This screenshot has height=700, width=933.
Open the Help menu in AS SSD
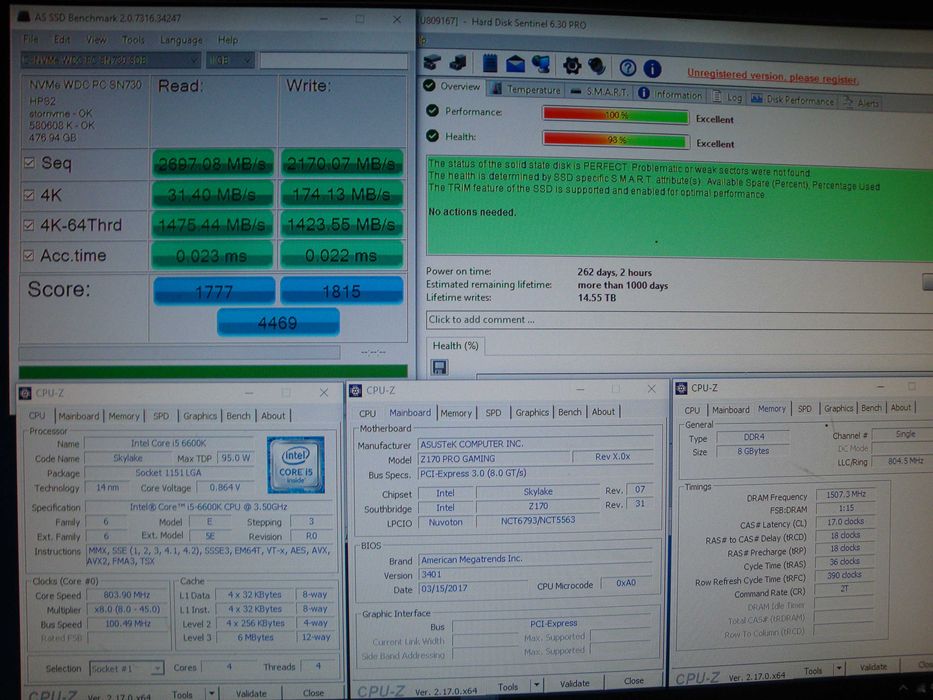tap(227, 40)
